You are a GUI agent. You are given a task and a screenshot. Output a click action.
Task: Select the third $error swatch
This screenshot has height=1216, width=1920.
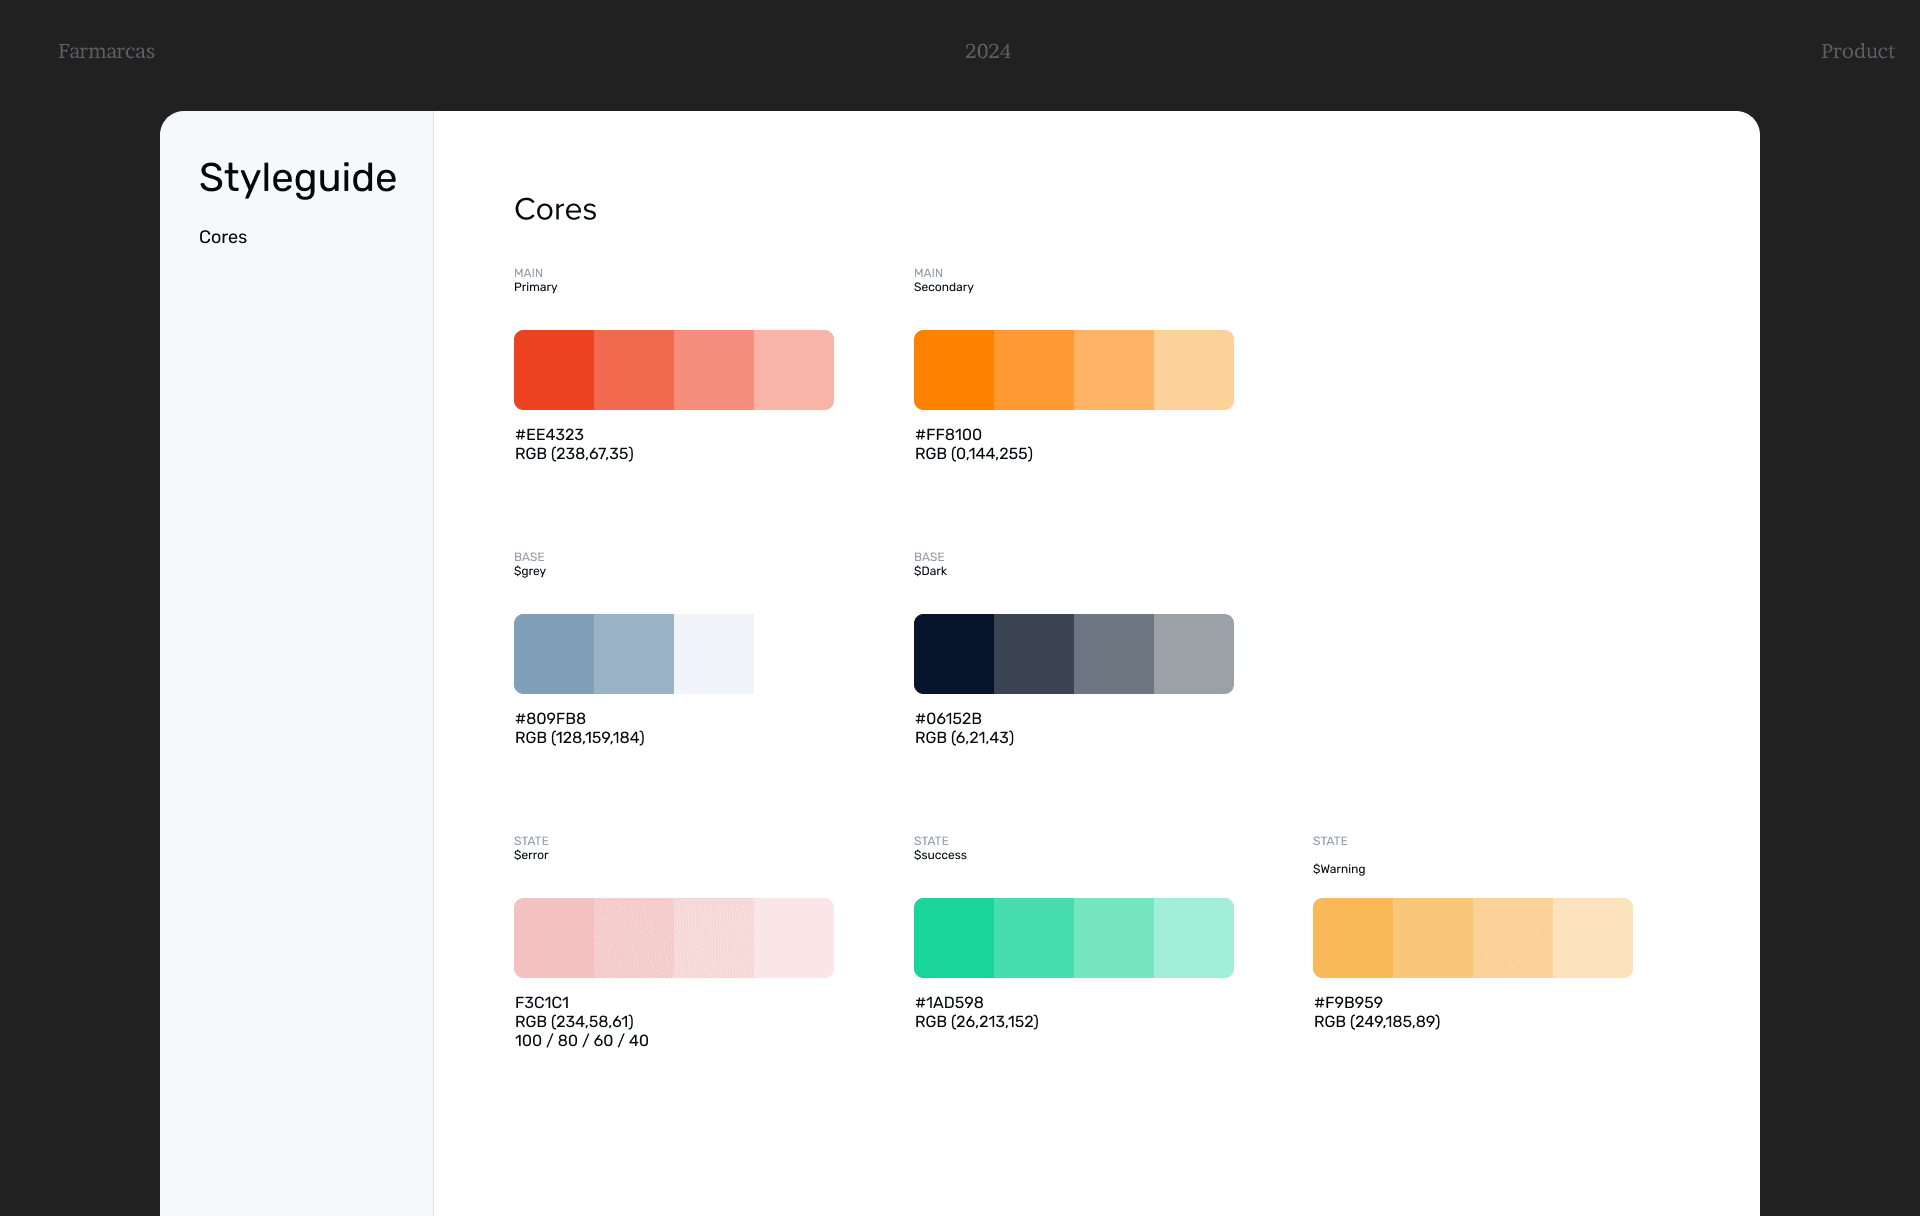pos(714,938)
